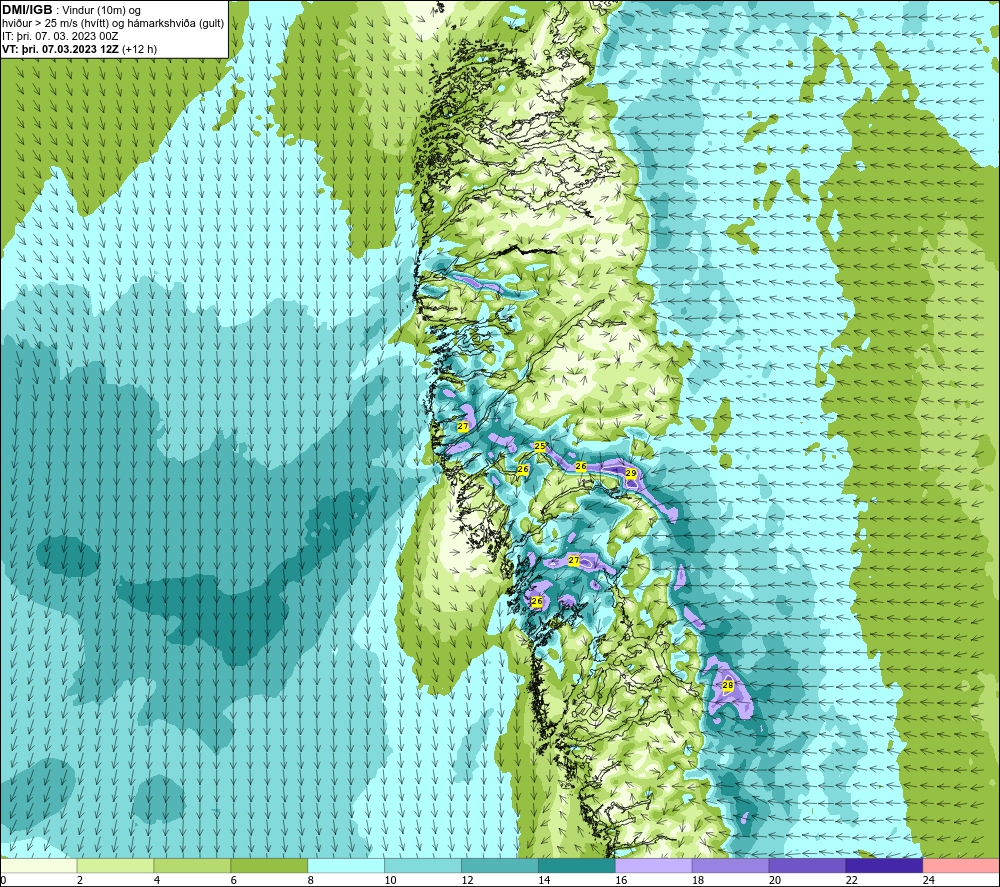Click legend scale number "12"
1000x887 pixels.
[x=467, y=880]
